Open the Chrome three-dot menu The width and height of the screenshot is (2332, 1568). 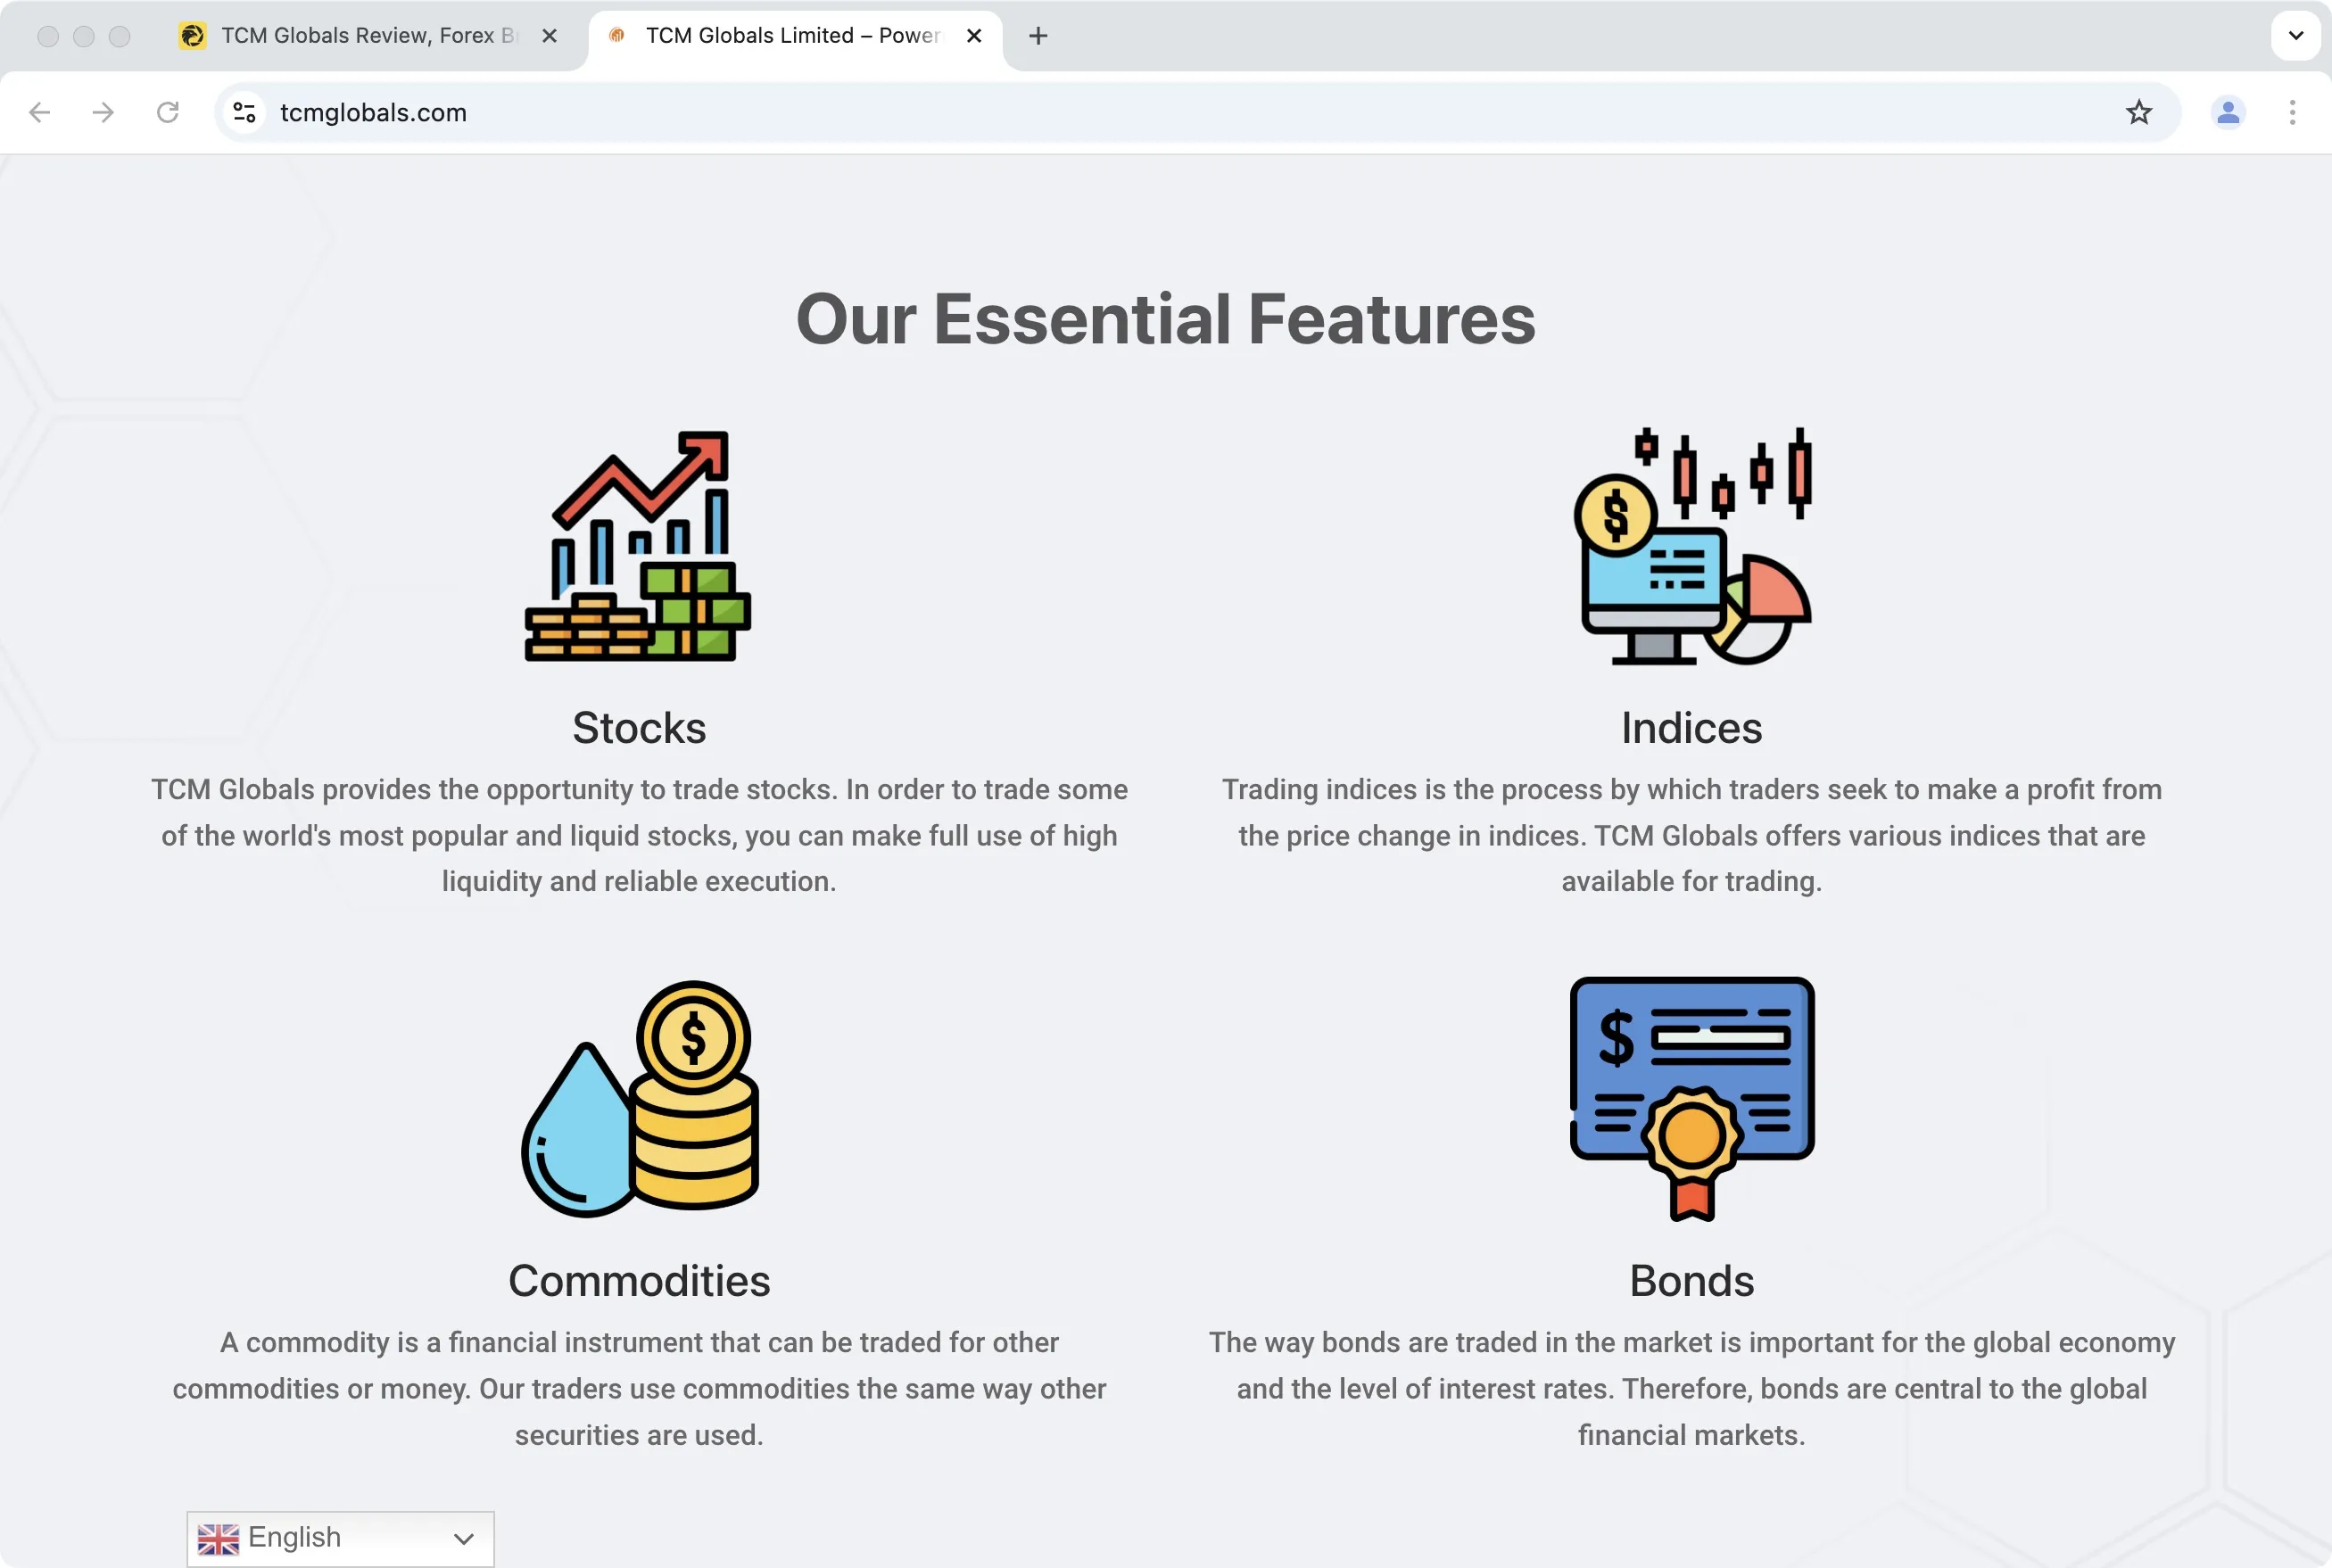[2292, 112]
